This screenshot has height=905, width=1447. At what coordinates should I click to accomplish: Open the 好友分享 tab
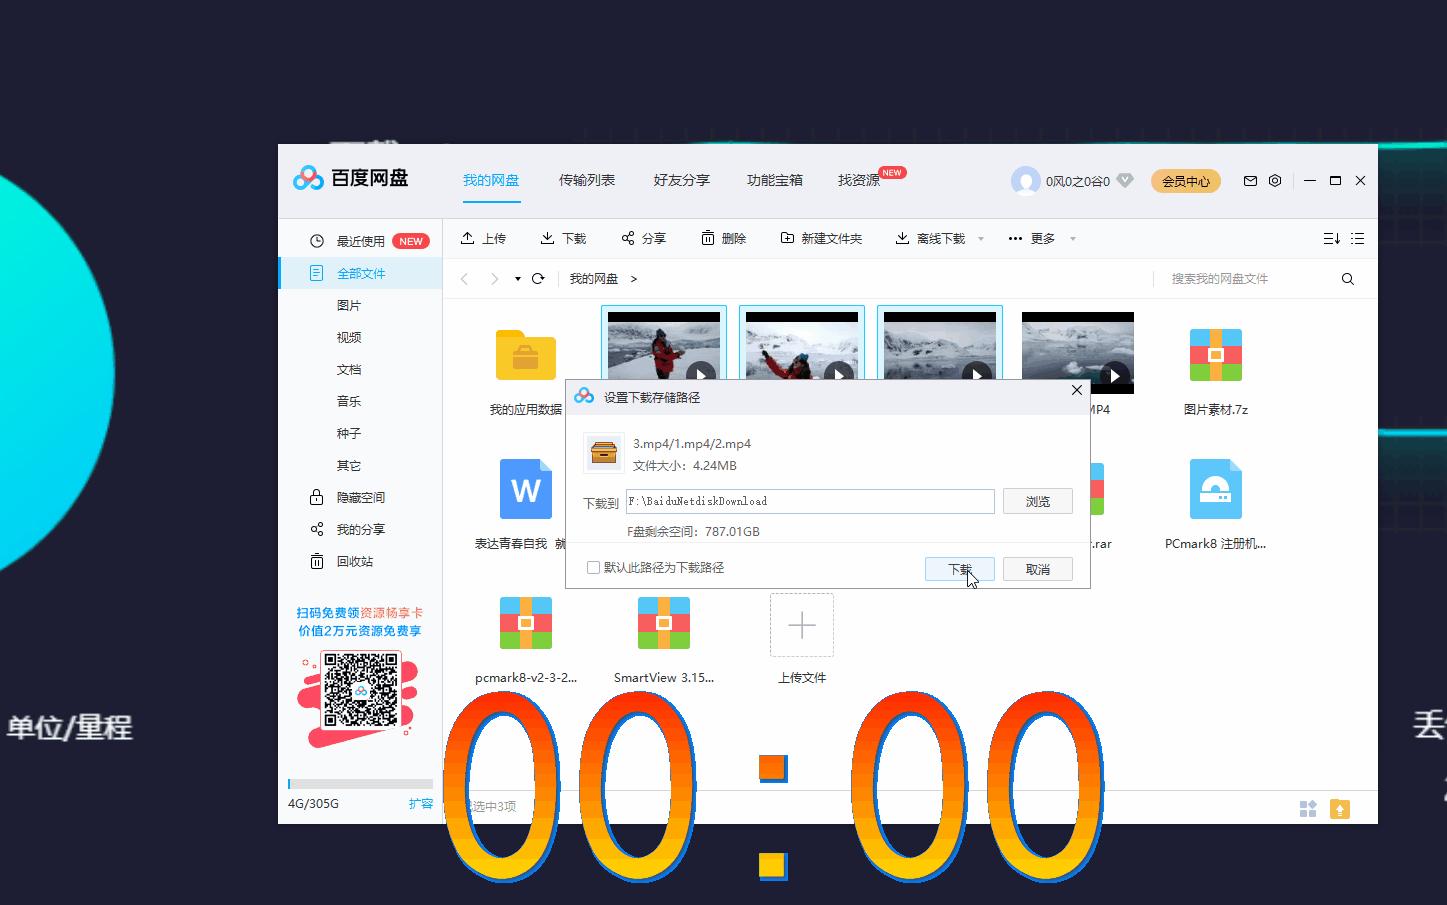pos(681,180)
